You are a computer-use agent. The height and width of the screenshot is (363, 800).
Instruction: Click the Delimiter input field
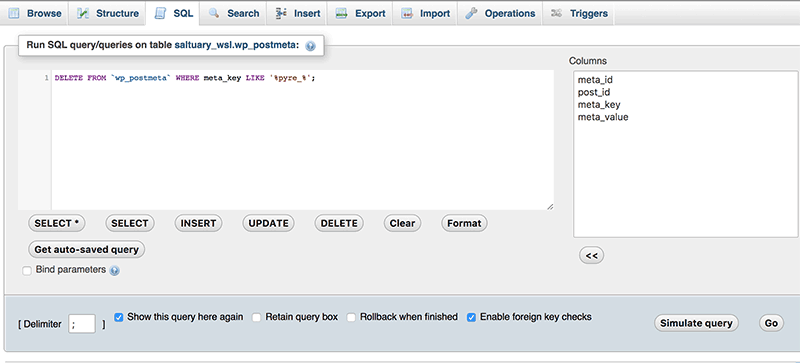[82, 324]
